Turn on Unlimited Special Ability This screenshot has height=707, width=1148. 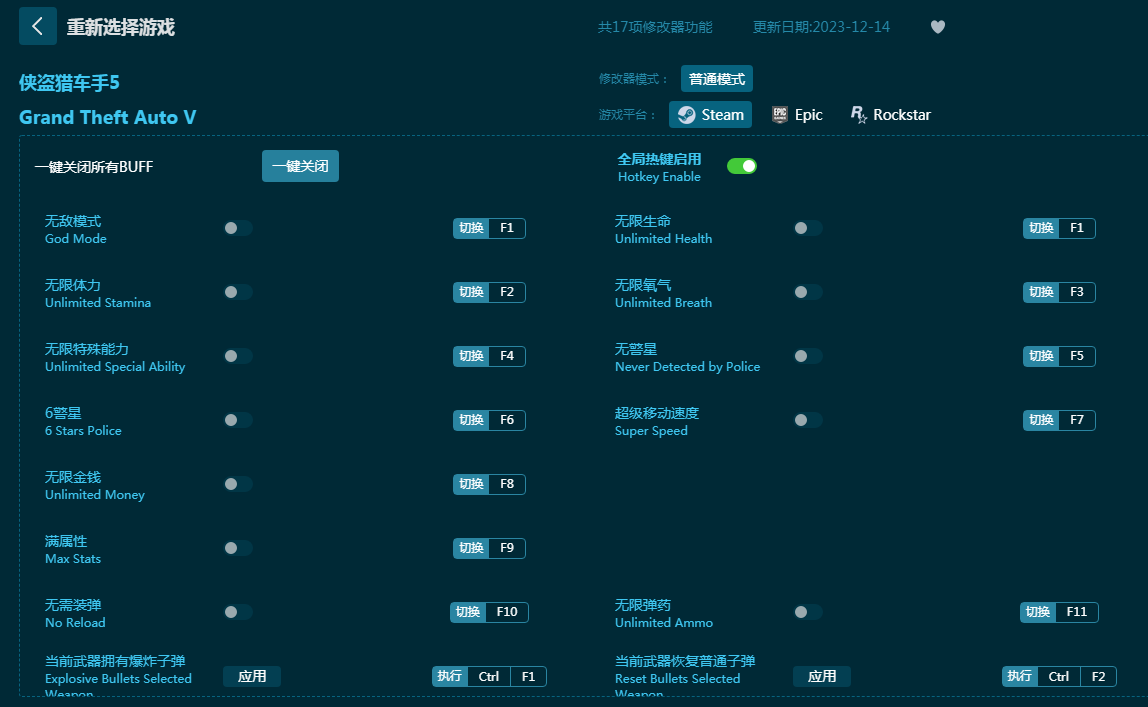coord(238,356)
